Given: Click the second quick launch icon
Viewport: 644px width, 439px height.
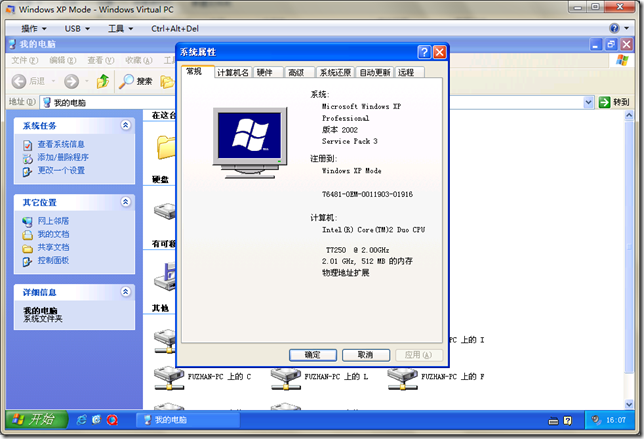Looking at the screenshot, I should pos(97,420).
